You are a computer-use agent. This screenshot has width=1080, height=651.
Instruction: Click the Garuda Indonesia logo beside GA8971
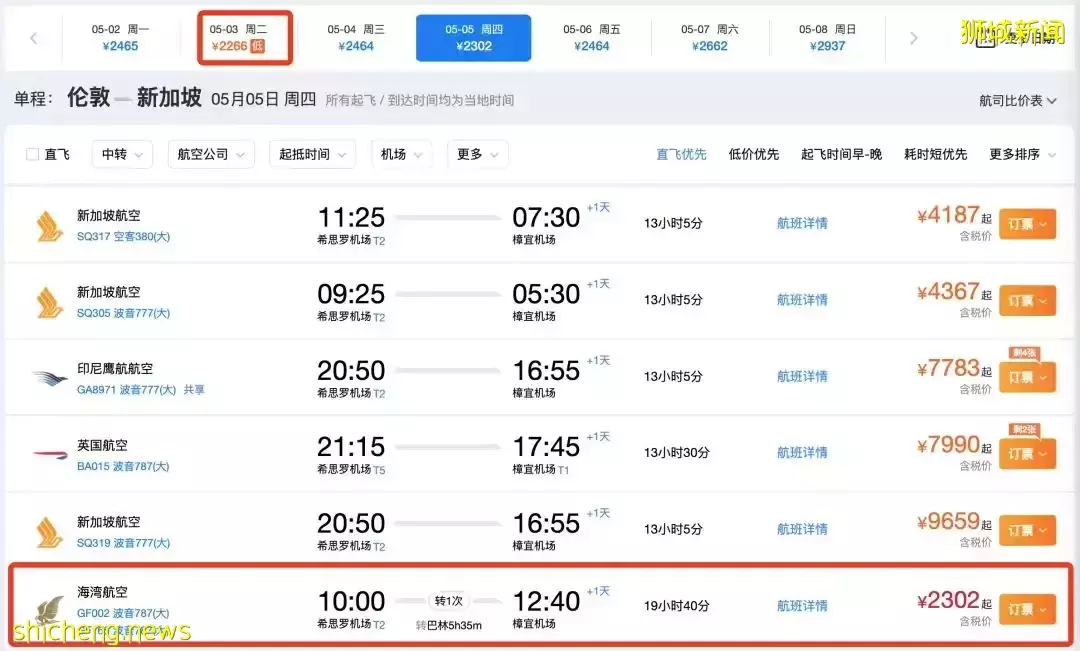[x=50, y=376]
